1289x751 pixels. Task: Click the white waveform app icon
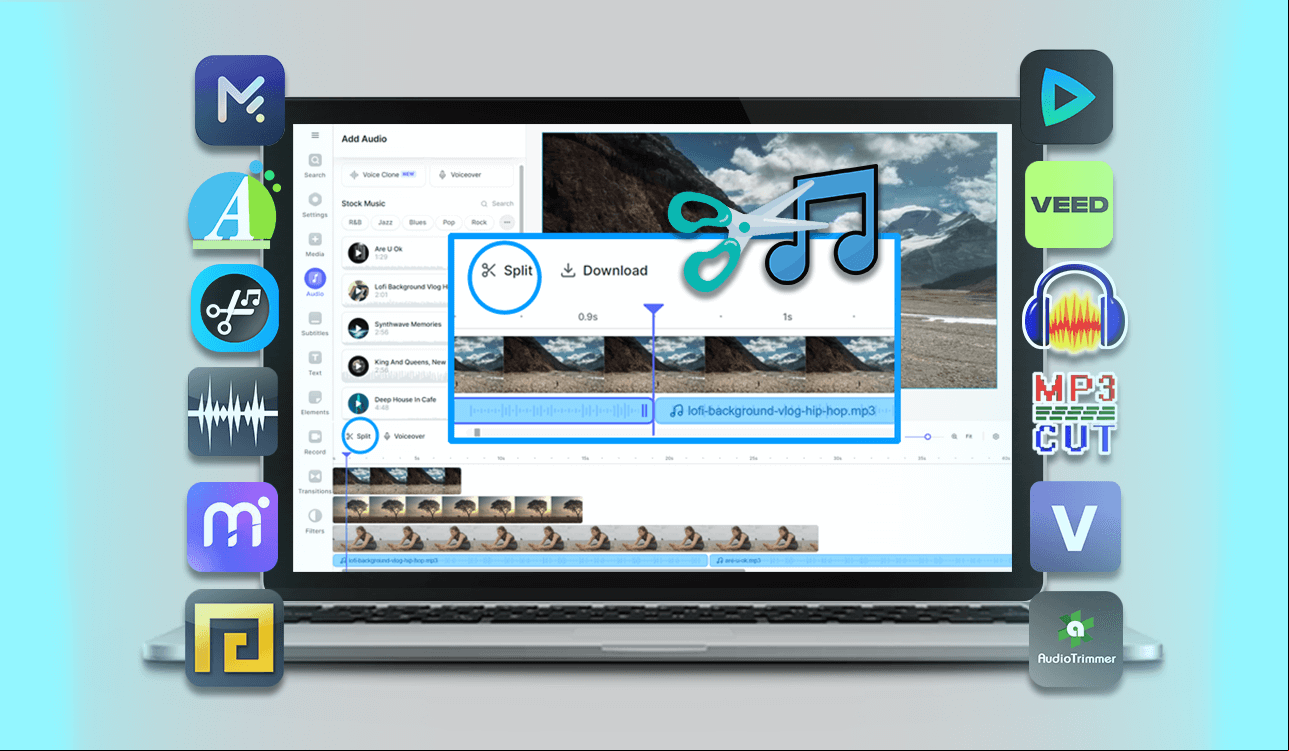[233, 413]
